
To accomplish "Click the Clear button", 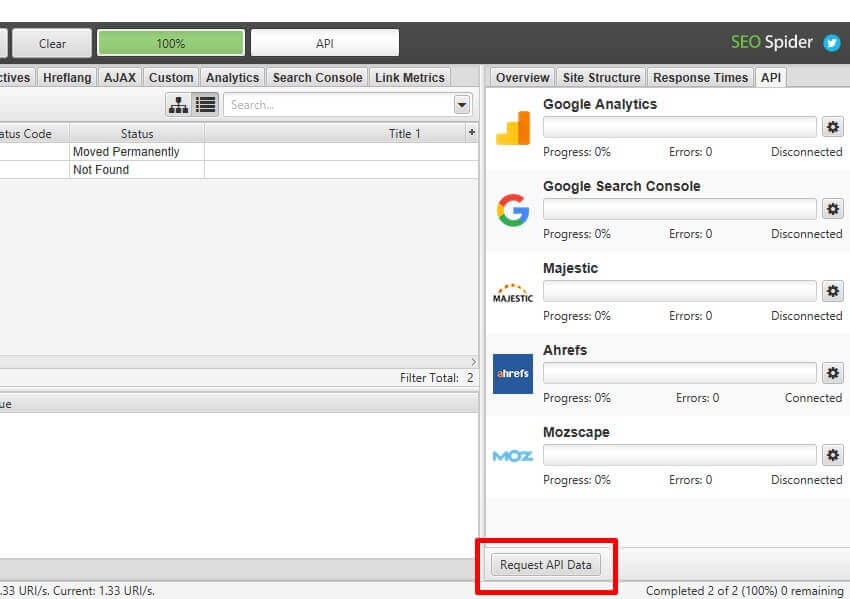I will (x=52, y=43).
